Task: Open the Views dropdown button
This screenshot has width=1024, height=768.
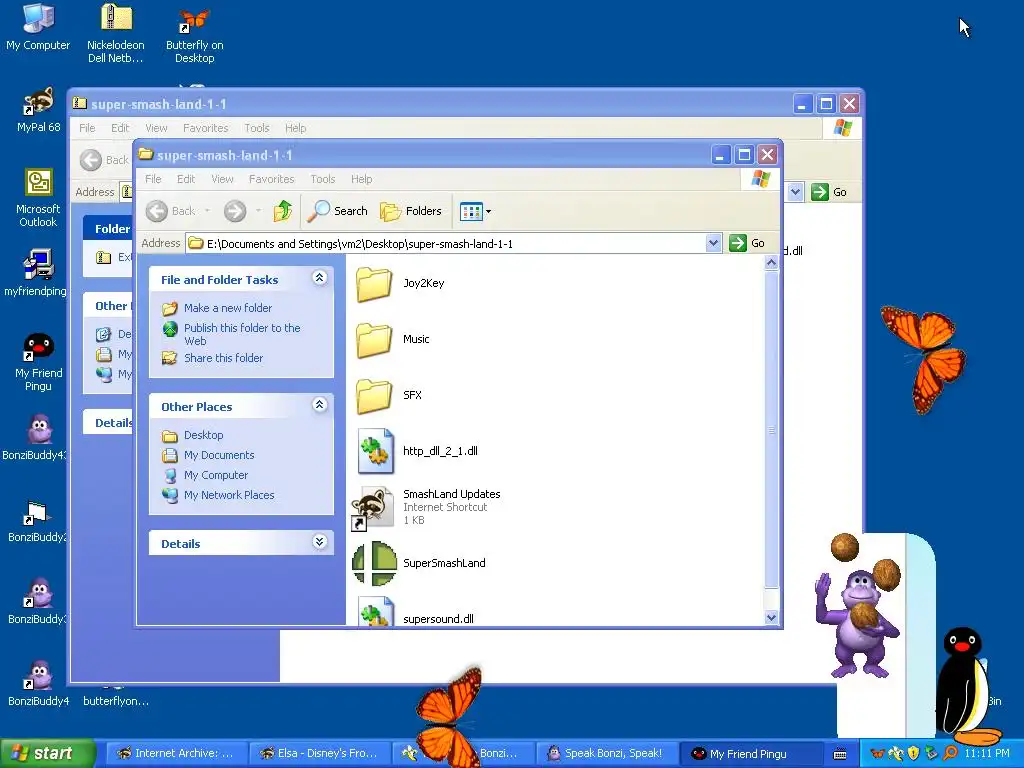Action: point(475,211)
